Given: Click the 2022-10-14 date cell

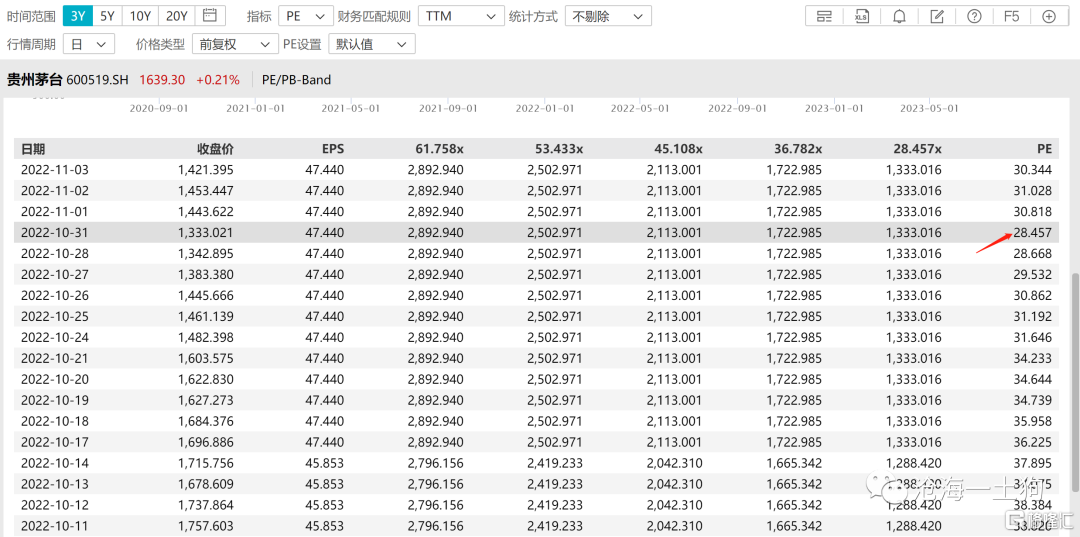Looking at the screenshot, I should click(54, 463).
